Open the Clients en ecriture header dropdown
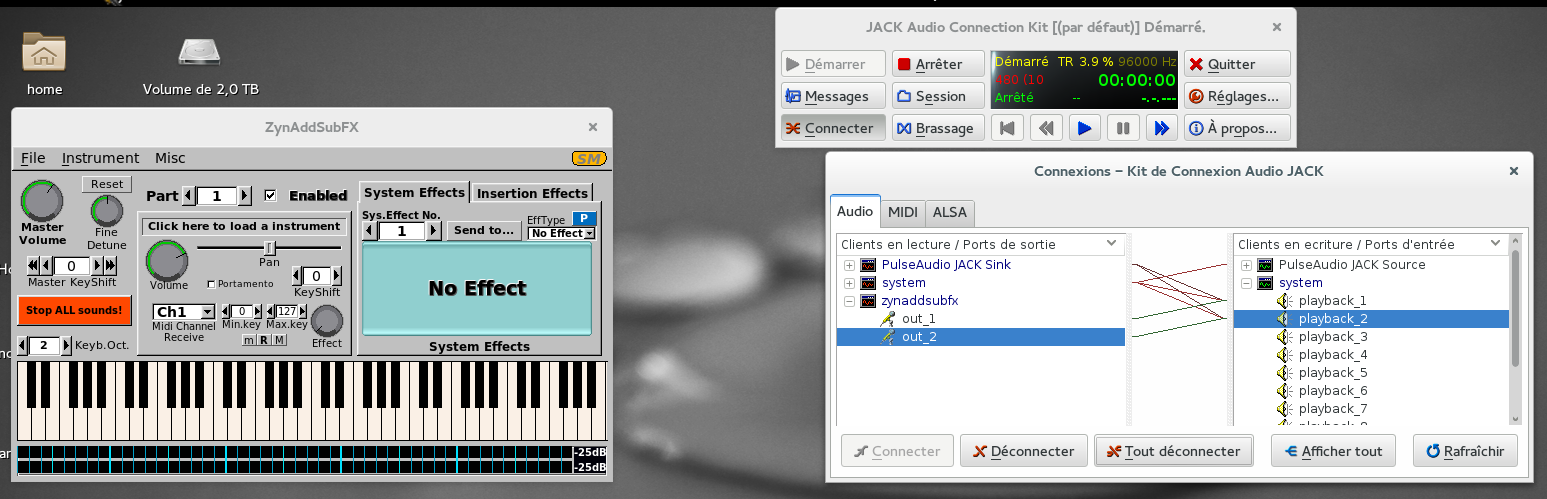Image resolution: width=1547 pixels, height=499 pixels. pyautogui.click(x=1497, y=244)
